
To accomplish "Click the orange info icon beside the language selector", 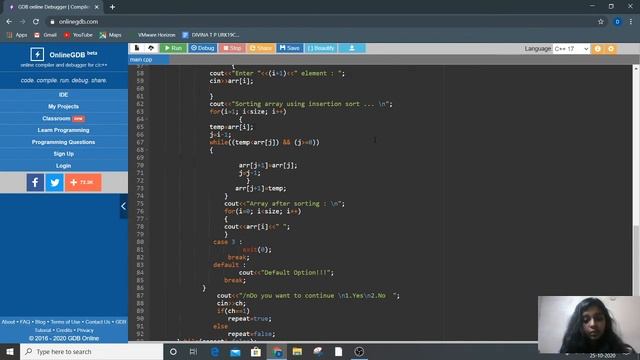I will click(x=598, y=49).
